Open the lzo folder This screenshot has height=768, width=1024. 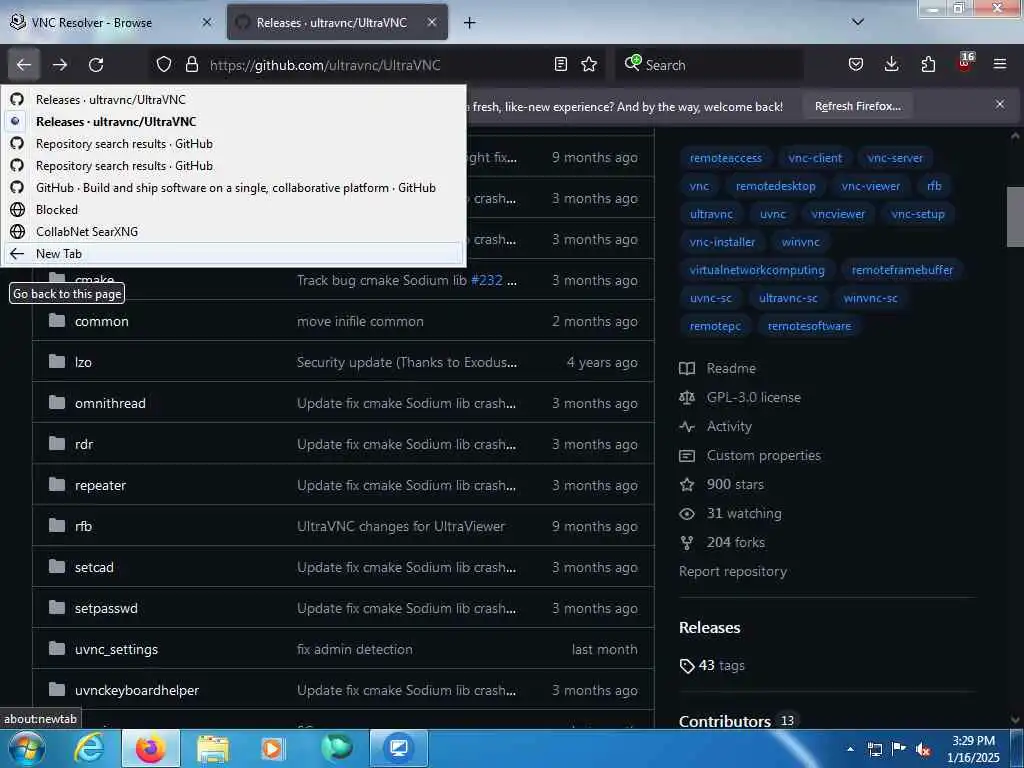click(x=83, y=362)
